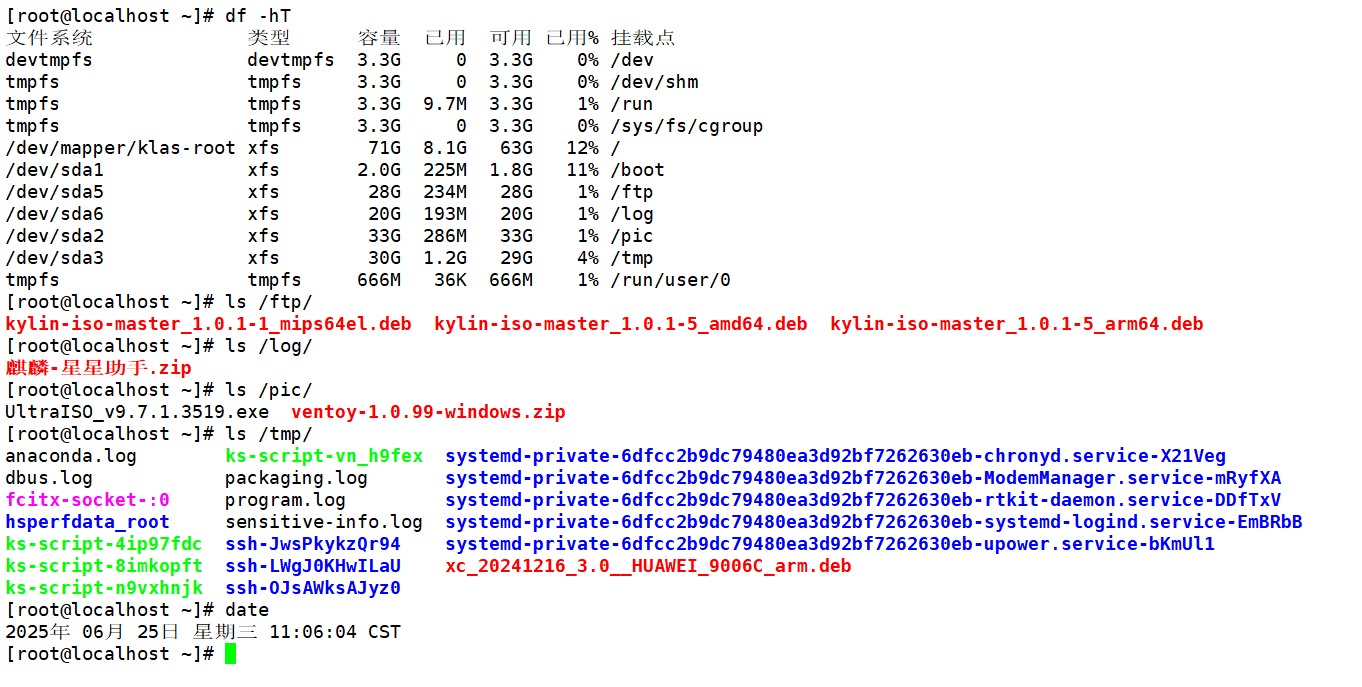The height and width of the screenshot is (687, 1362).
Task: Click the date output line
Action: tap(203, 632)
